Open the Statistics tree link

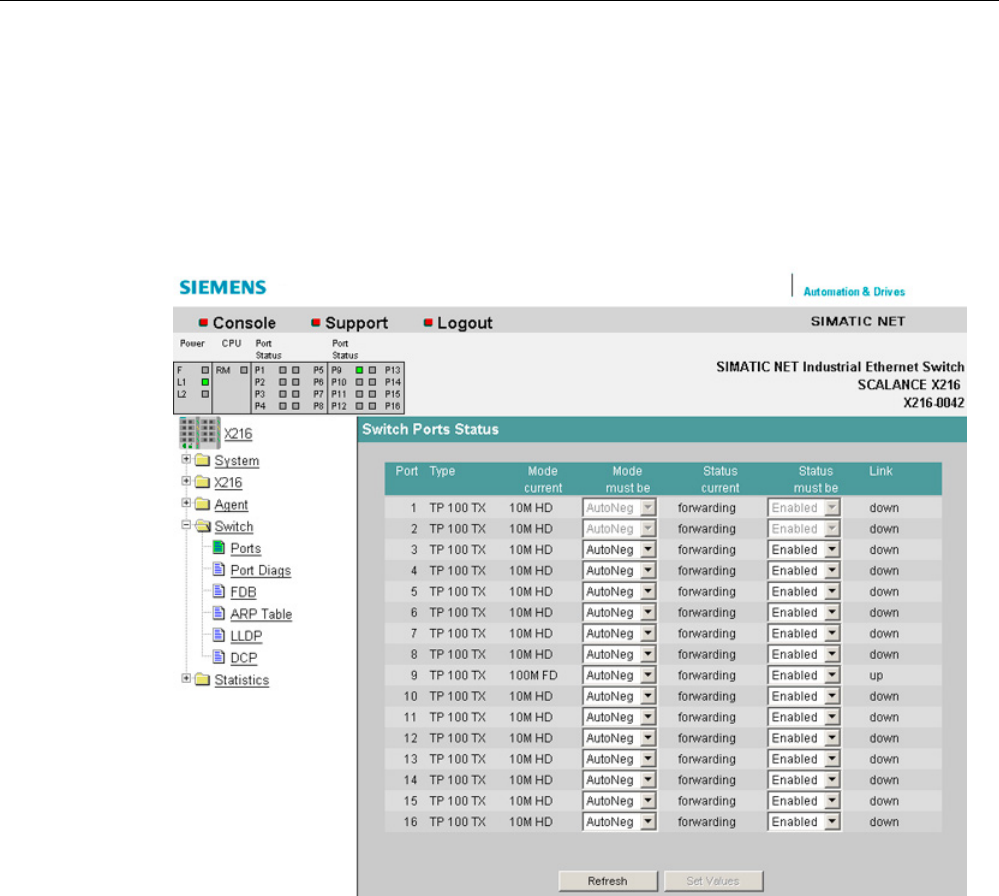241,680
